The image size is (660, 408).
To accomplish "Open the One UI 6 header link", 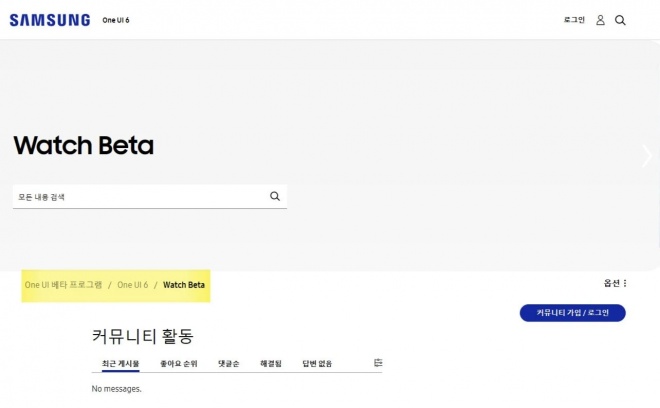I will click(x=116, y=20).
